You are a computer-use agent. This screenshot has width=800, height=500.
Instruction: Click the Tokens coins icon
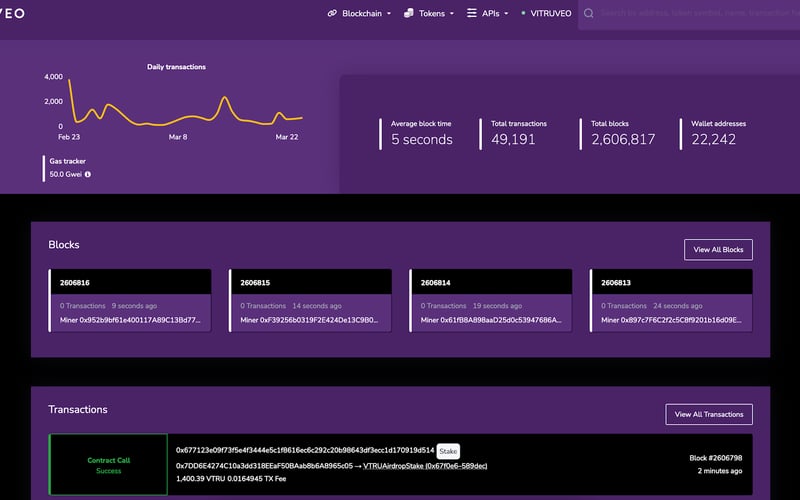409,13
